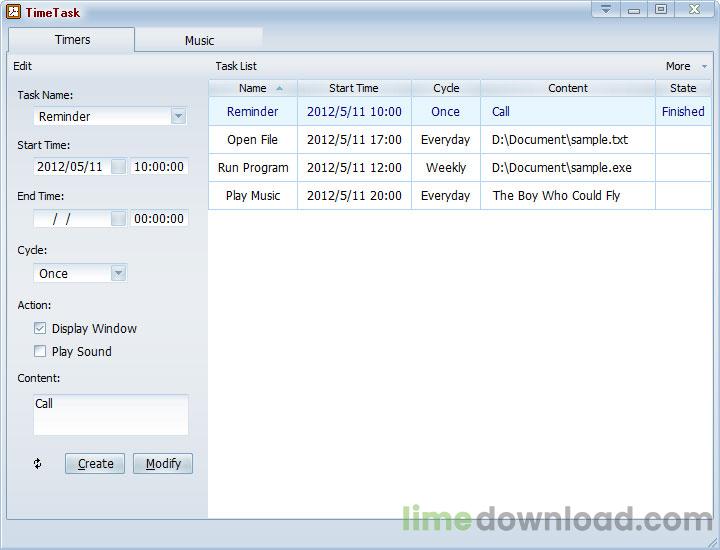Click the Everyday cycle in Open File row
This screenshot has height=550, width=720.
[445, 140]
